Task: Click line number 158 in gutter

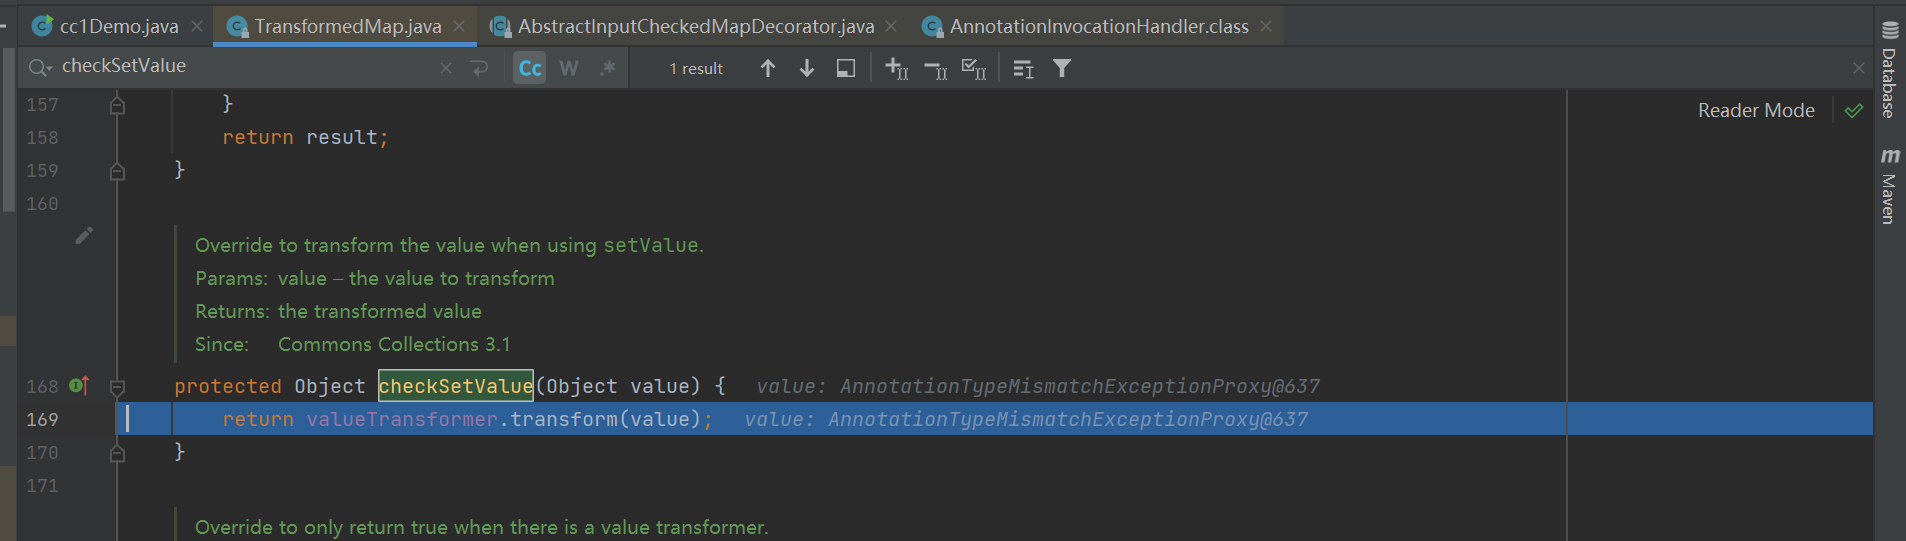Action: [42, 137]
